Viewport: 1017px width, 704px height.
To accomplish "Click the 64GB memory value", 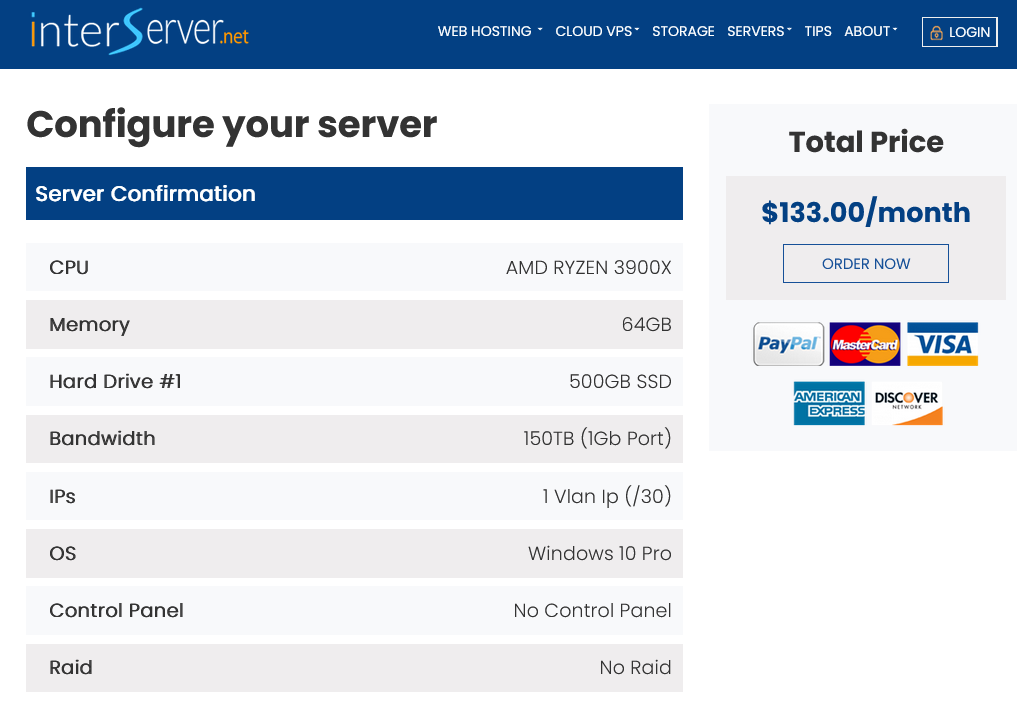I will [646, 324].
